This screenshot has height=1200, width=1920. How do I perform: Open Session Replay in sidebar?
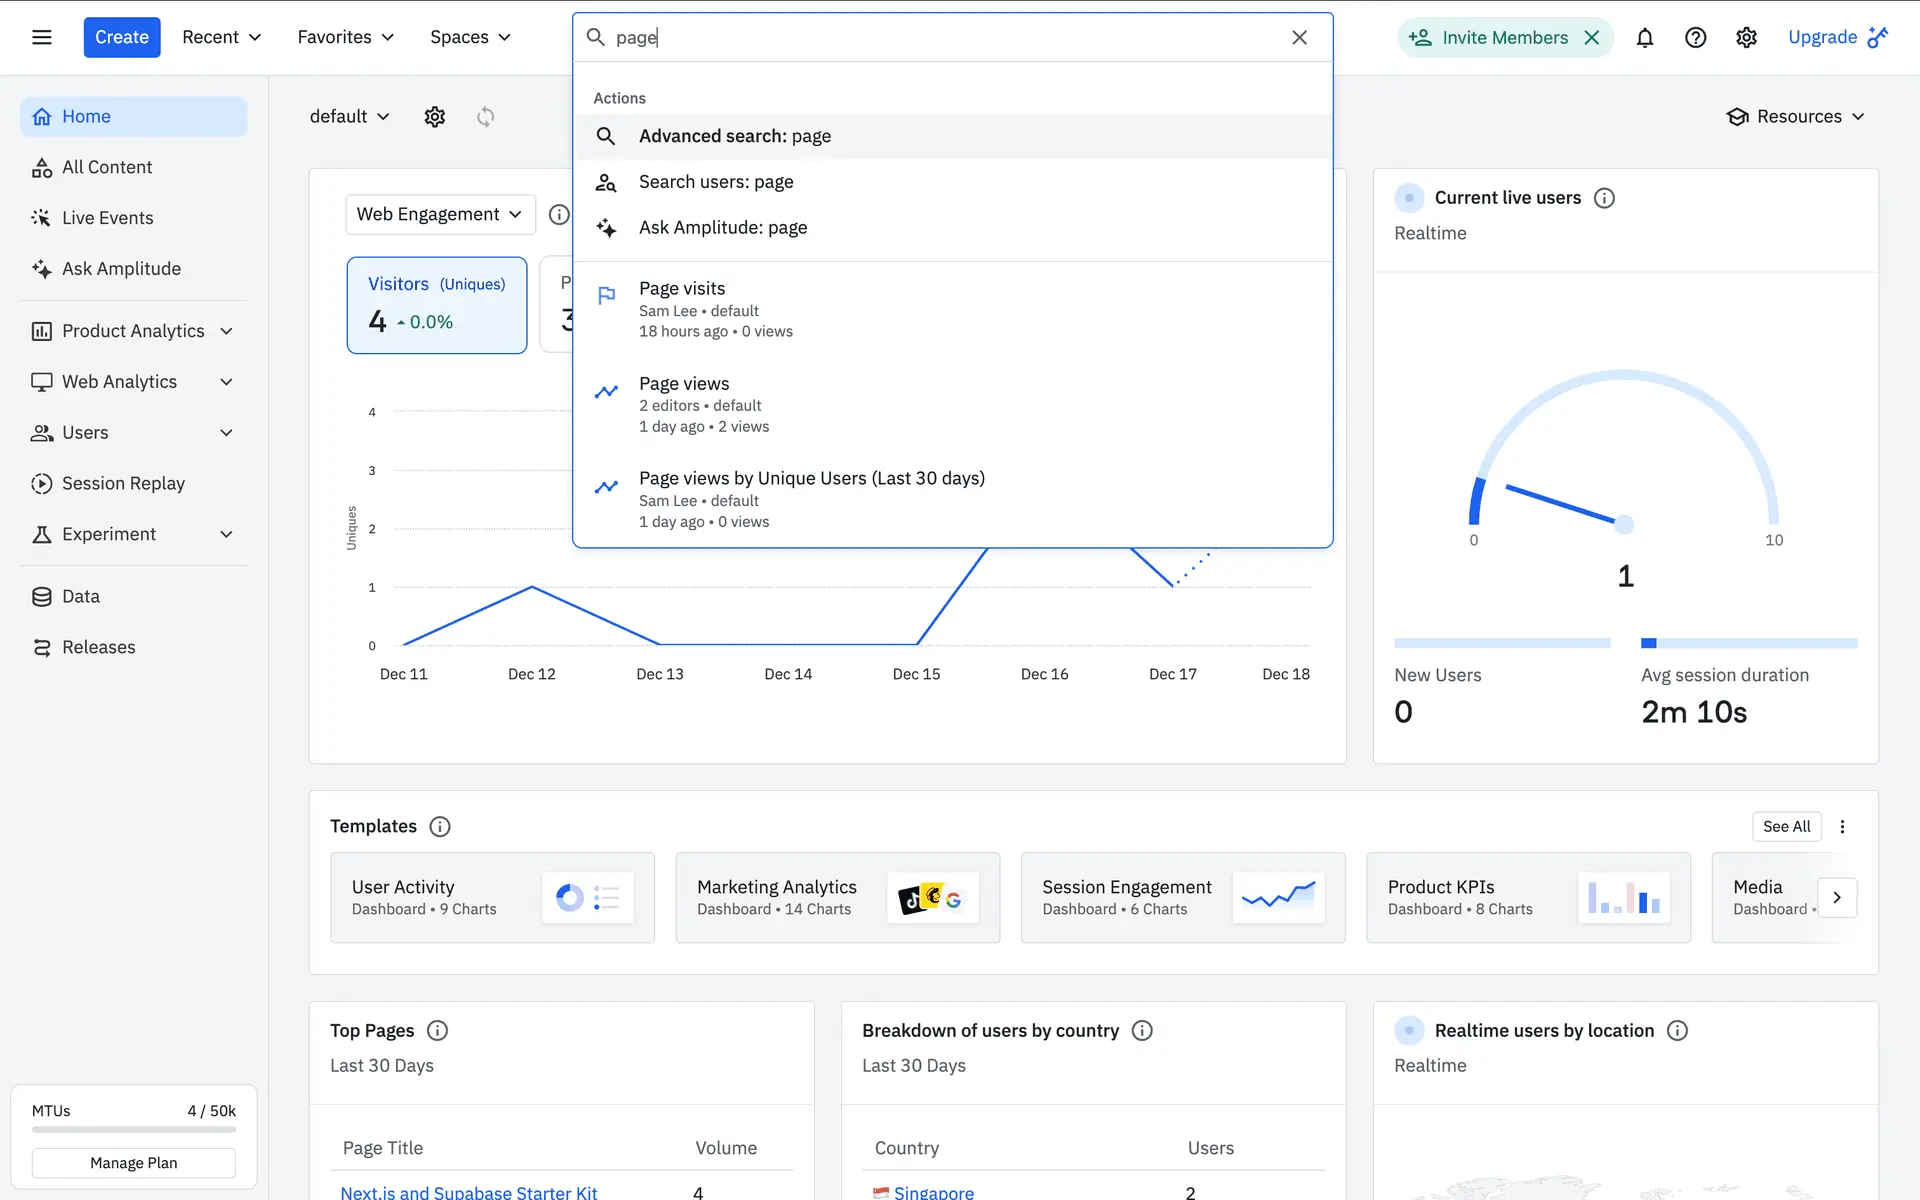(x=123, y=484)
